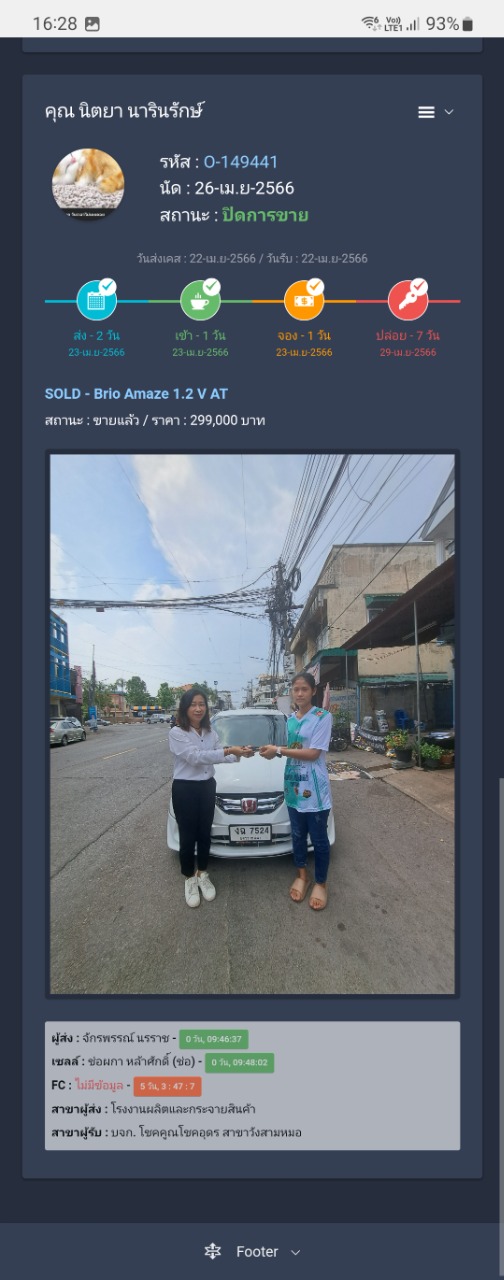The width and height of the screenshot is (504, 1280).
Task: Click the red key release stage icon
Action: point(408,300)
